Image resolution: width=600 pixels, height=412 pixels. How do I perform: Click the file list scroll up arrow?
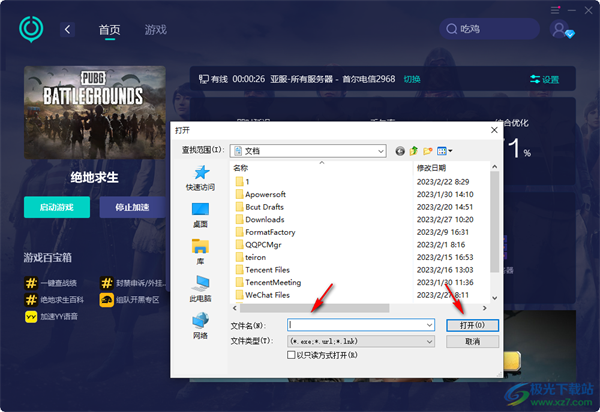[x=494, y=167]
